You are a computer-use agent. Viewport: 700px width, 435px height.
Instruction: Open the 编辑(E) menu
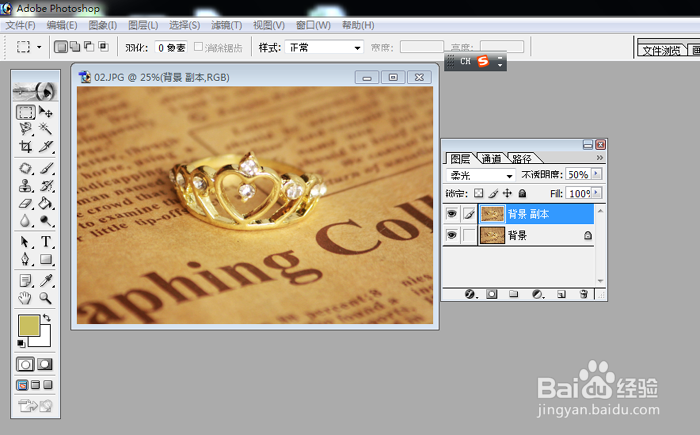(x=62, y=25)
